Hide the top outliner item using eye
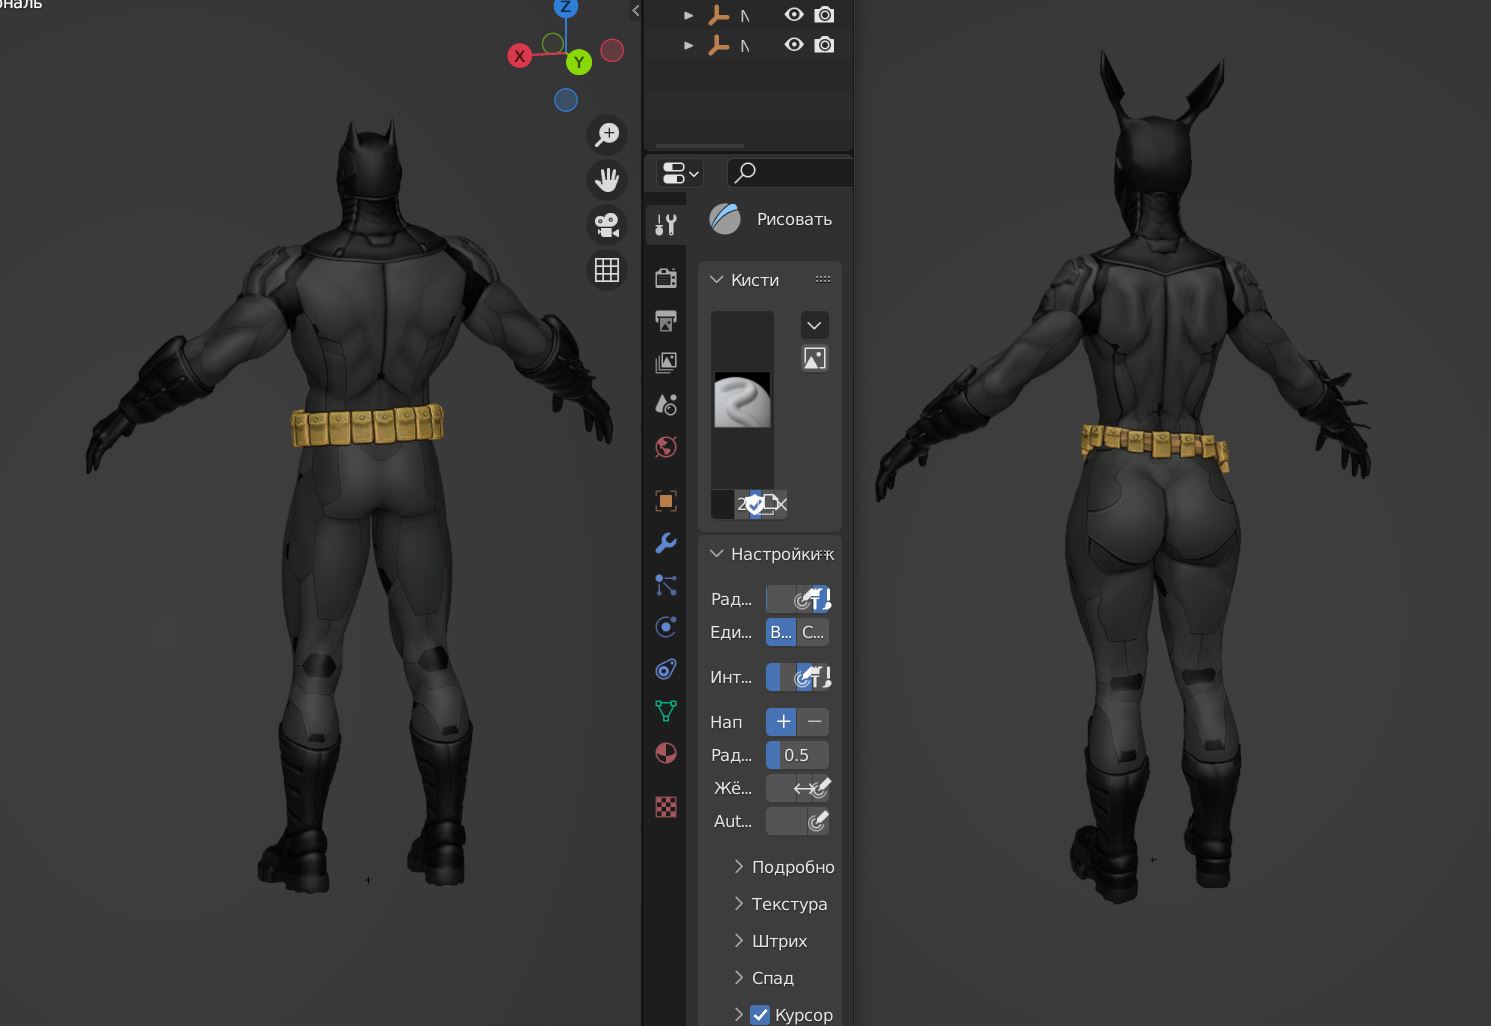Viewport: 1491px width, 1026px height. (x=794, y=15)
